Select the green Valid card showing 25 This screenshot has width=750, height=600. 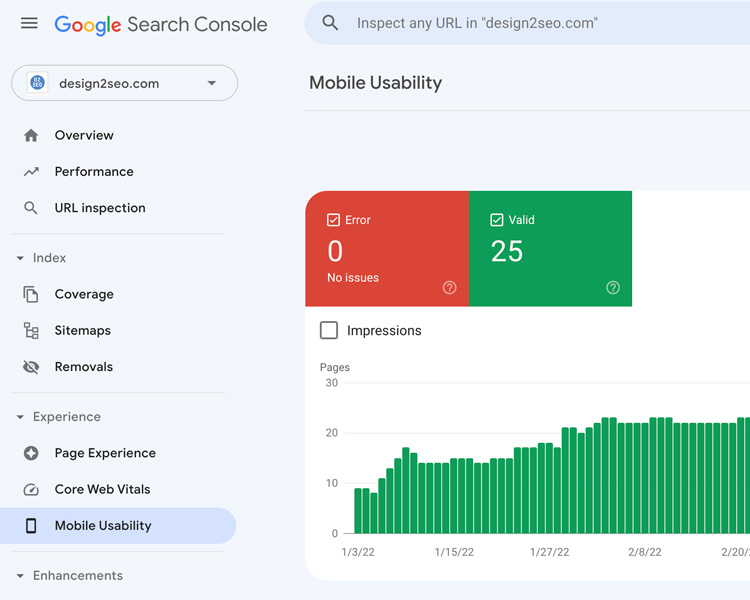pyautogui.click(x=550, y=248)
